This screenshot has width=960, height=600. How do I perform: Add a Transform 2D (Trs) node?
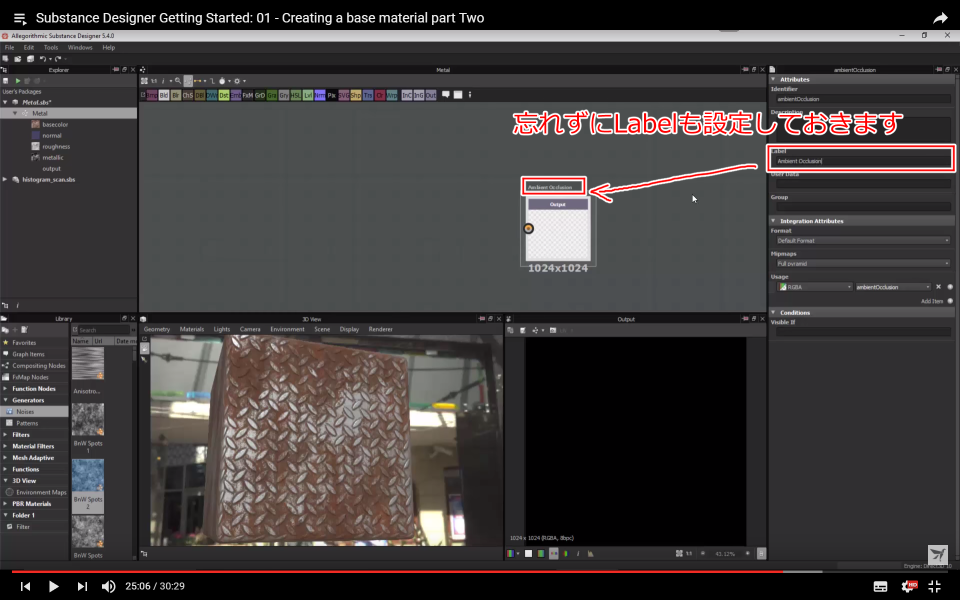[x=368, y=95]
